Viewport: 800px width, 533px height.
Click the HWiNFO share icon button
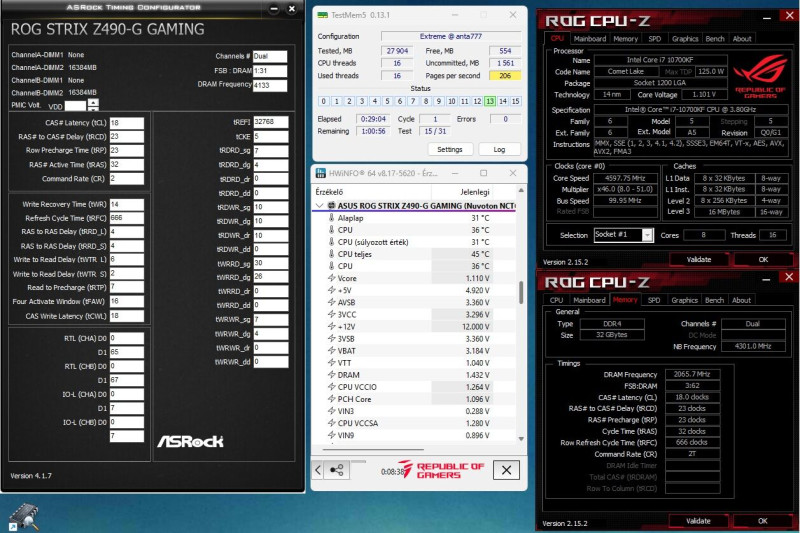(x=337, y=470)
